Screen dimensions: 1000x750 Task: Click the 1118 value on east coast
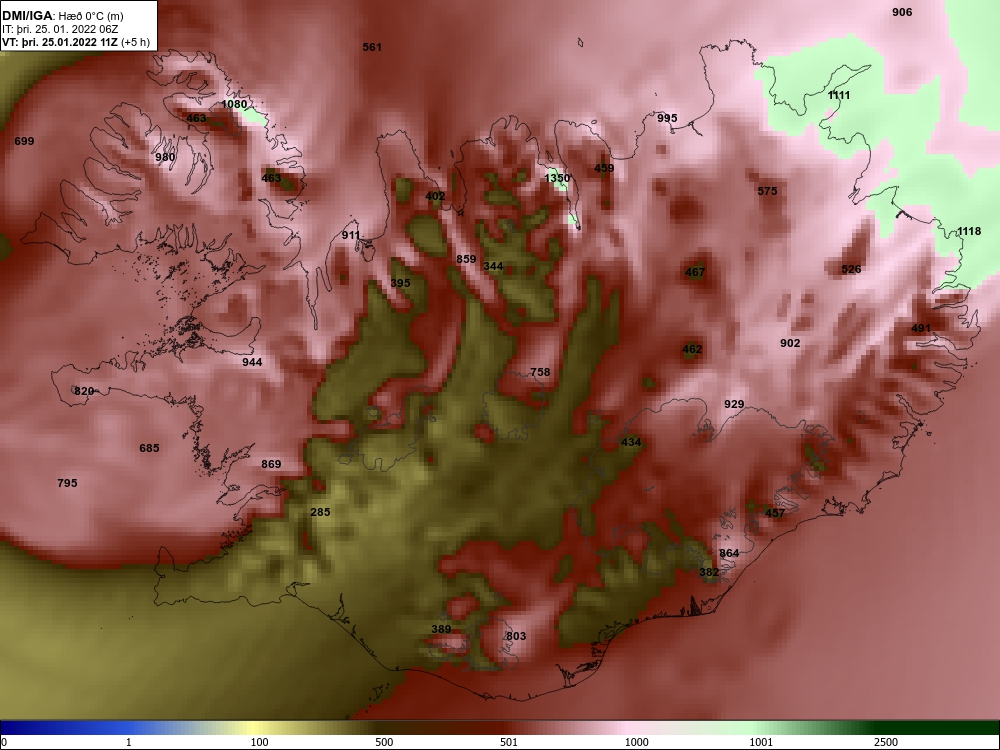point(969,232)
